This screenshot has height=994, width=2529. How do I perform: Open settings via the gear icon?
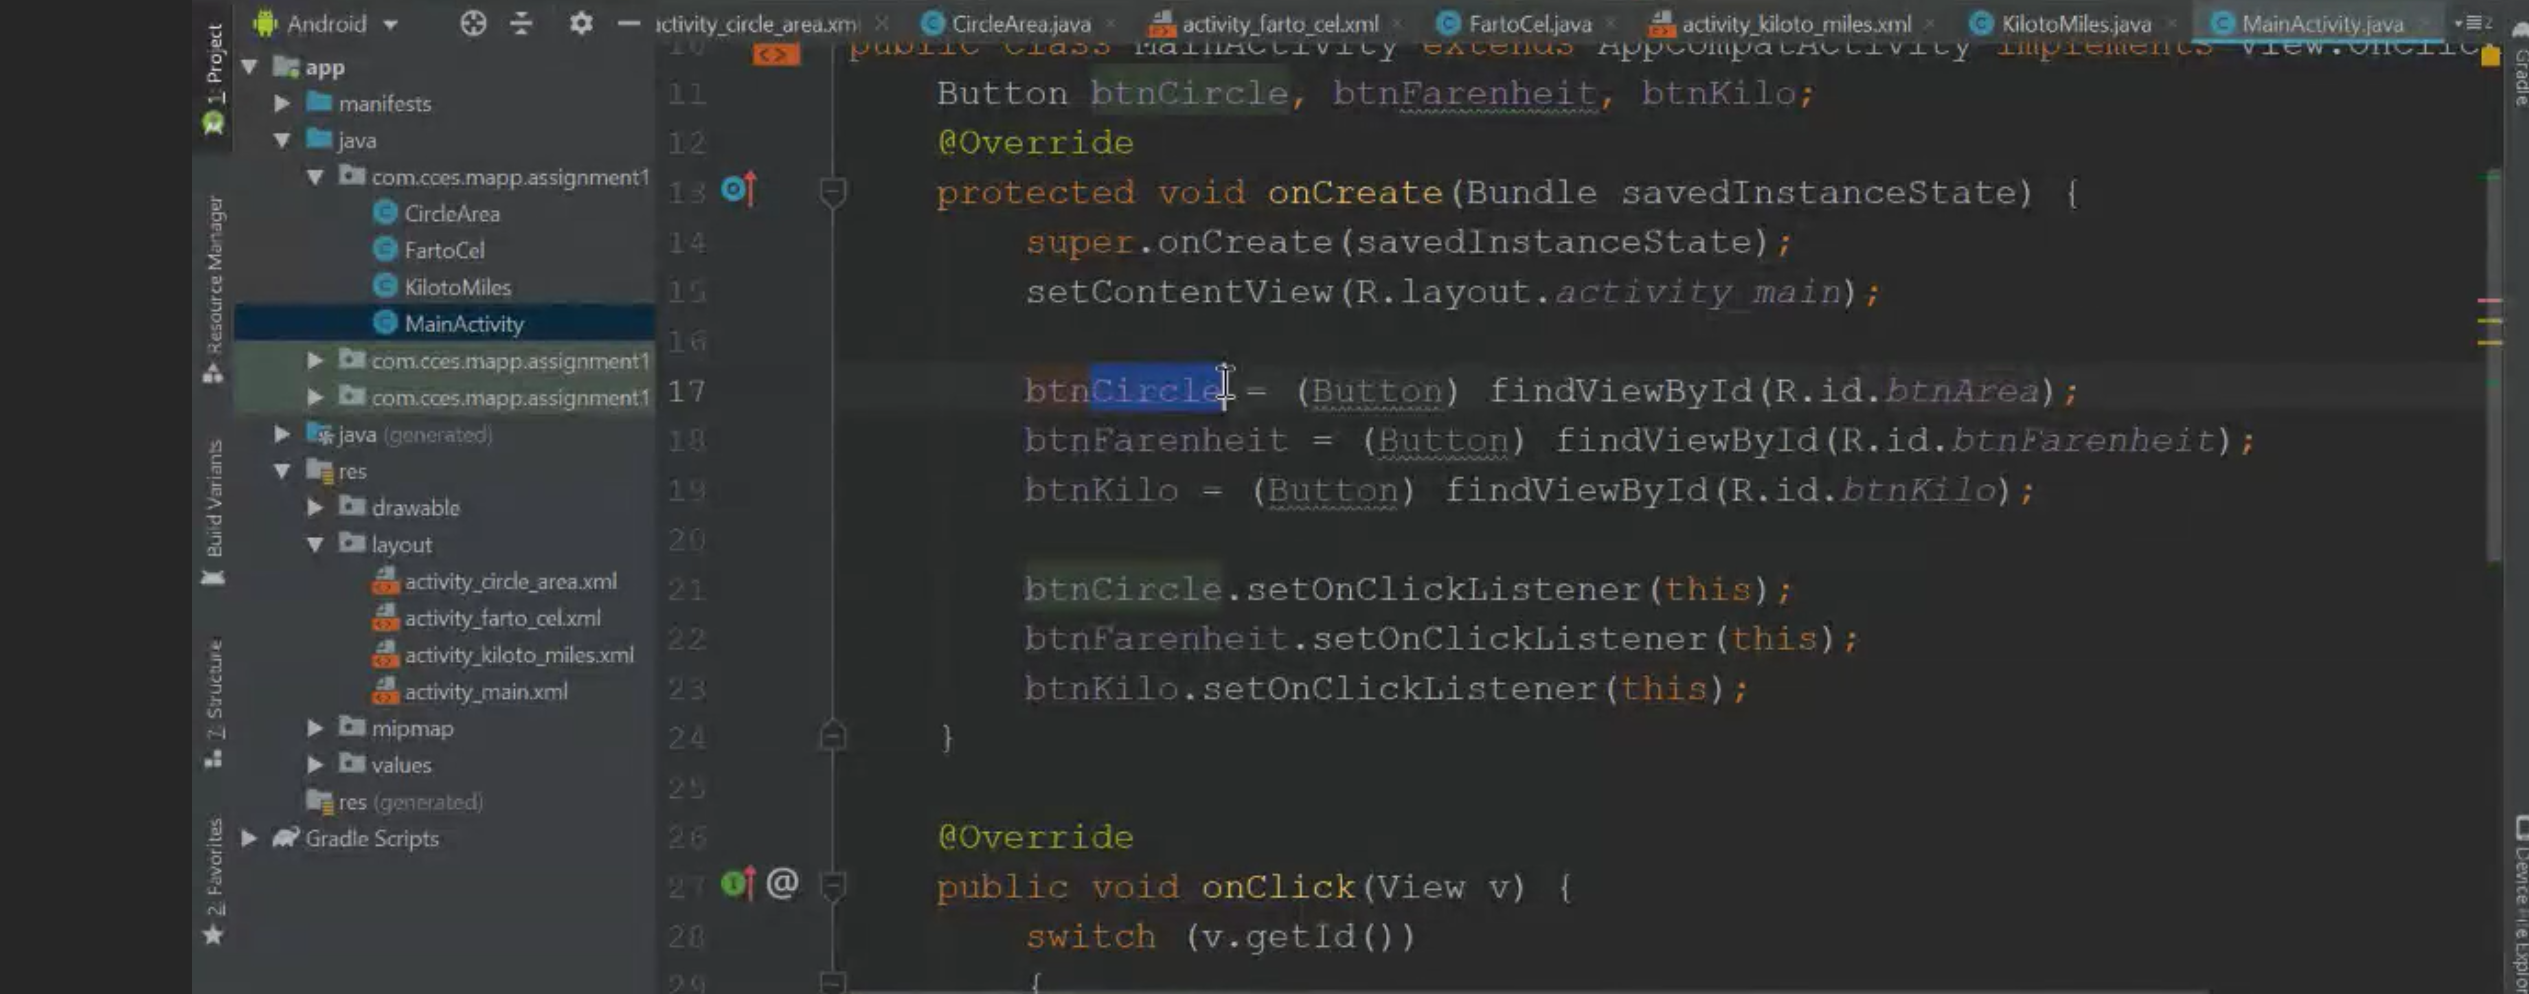click(x=581, y=22)
